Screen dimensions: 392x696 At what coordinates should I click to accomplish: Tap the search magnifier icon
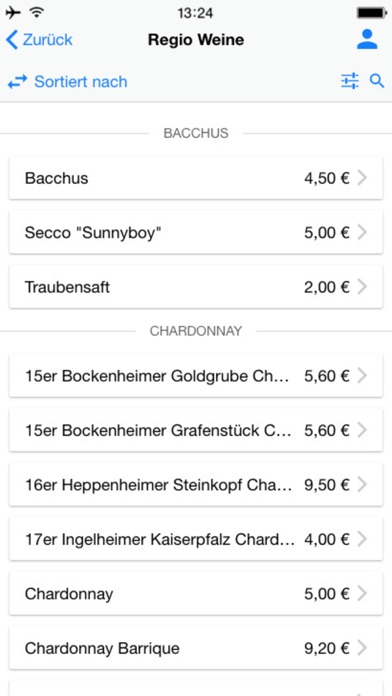pyautogui.click(x=377, y=81)
